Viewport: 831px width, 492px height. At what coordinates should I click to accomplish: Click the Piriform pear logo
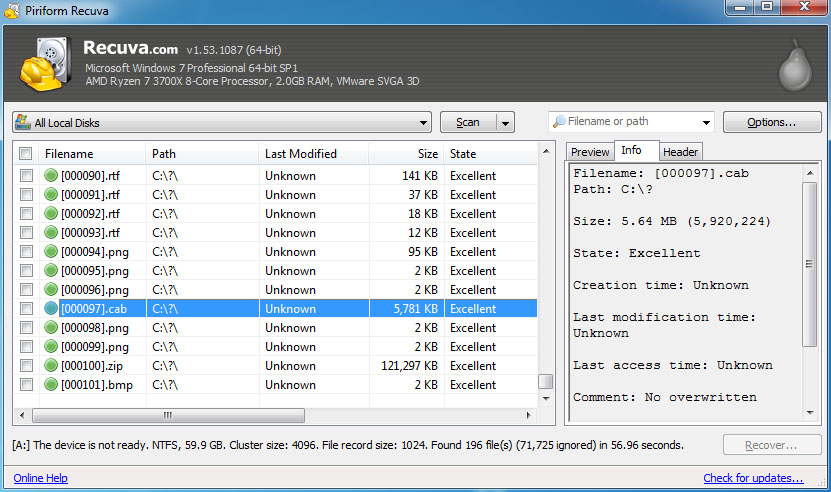795,65
